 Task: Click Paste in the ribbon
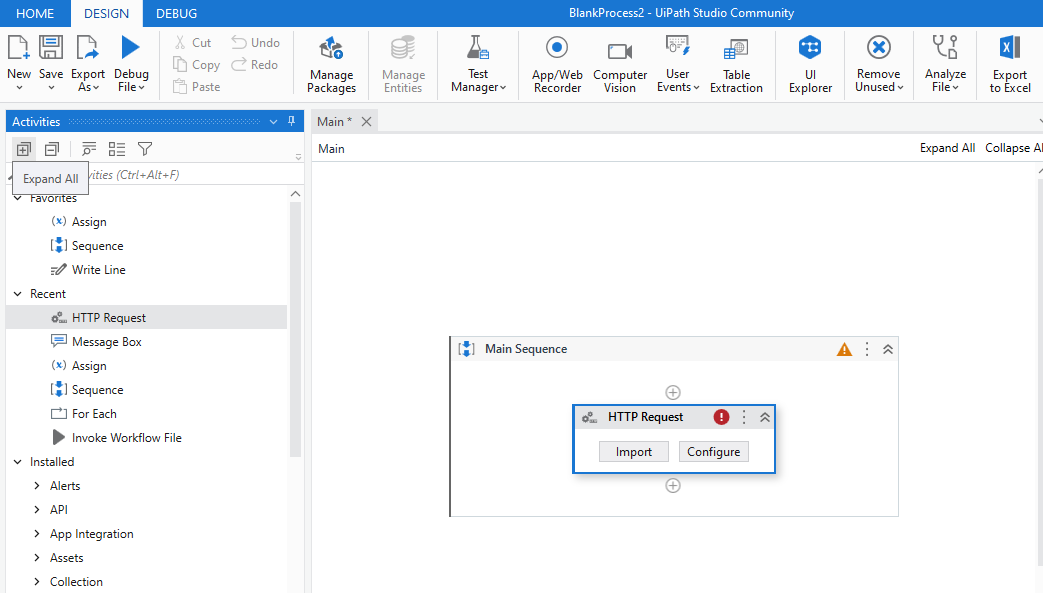[196, 87]
